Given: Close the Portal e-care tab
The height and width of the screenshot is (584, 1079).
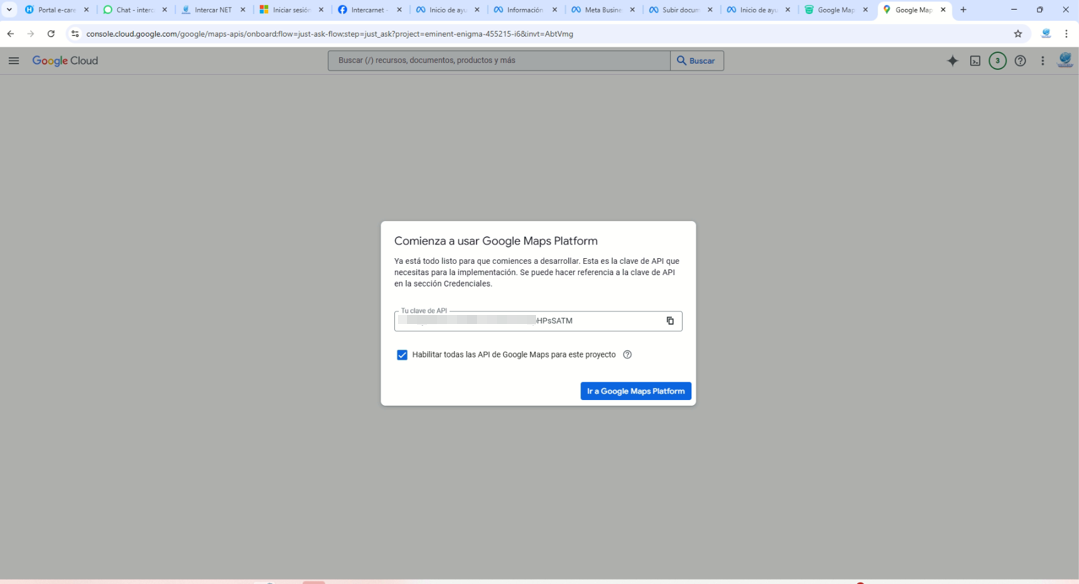Looking at the screenshot, I should point(86,10).
